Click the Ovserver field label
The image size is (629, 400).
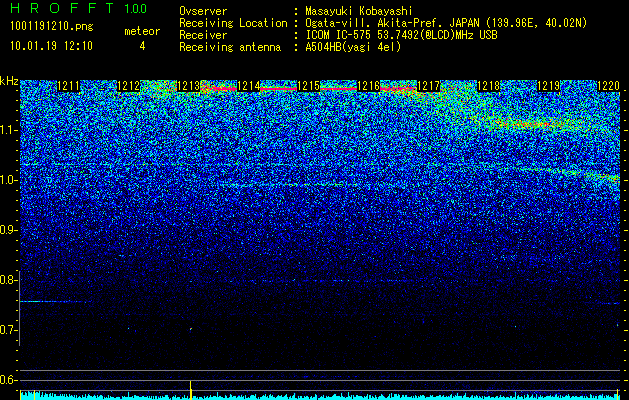pyautogui.click(x=203, y=11)
